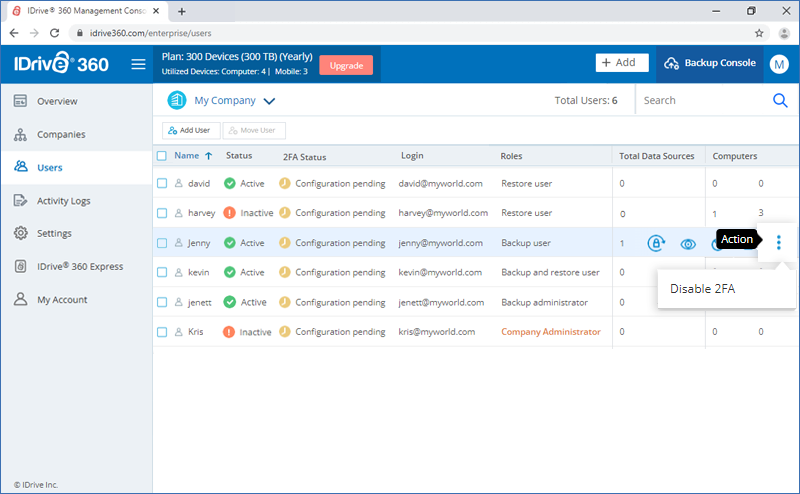The width and height of the screenshot is (800, 494).
Task: Click the Settings gear icon in sidebar
Action: coord(20,233)
